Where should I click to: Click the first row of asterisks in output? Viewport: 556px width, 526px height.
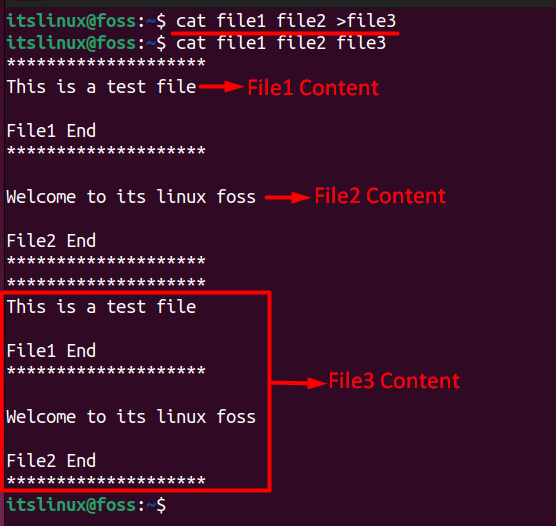[106, 63]
